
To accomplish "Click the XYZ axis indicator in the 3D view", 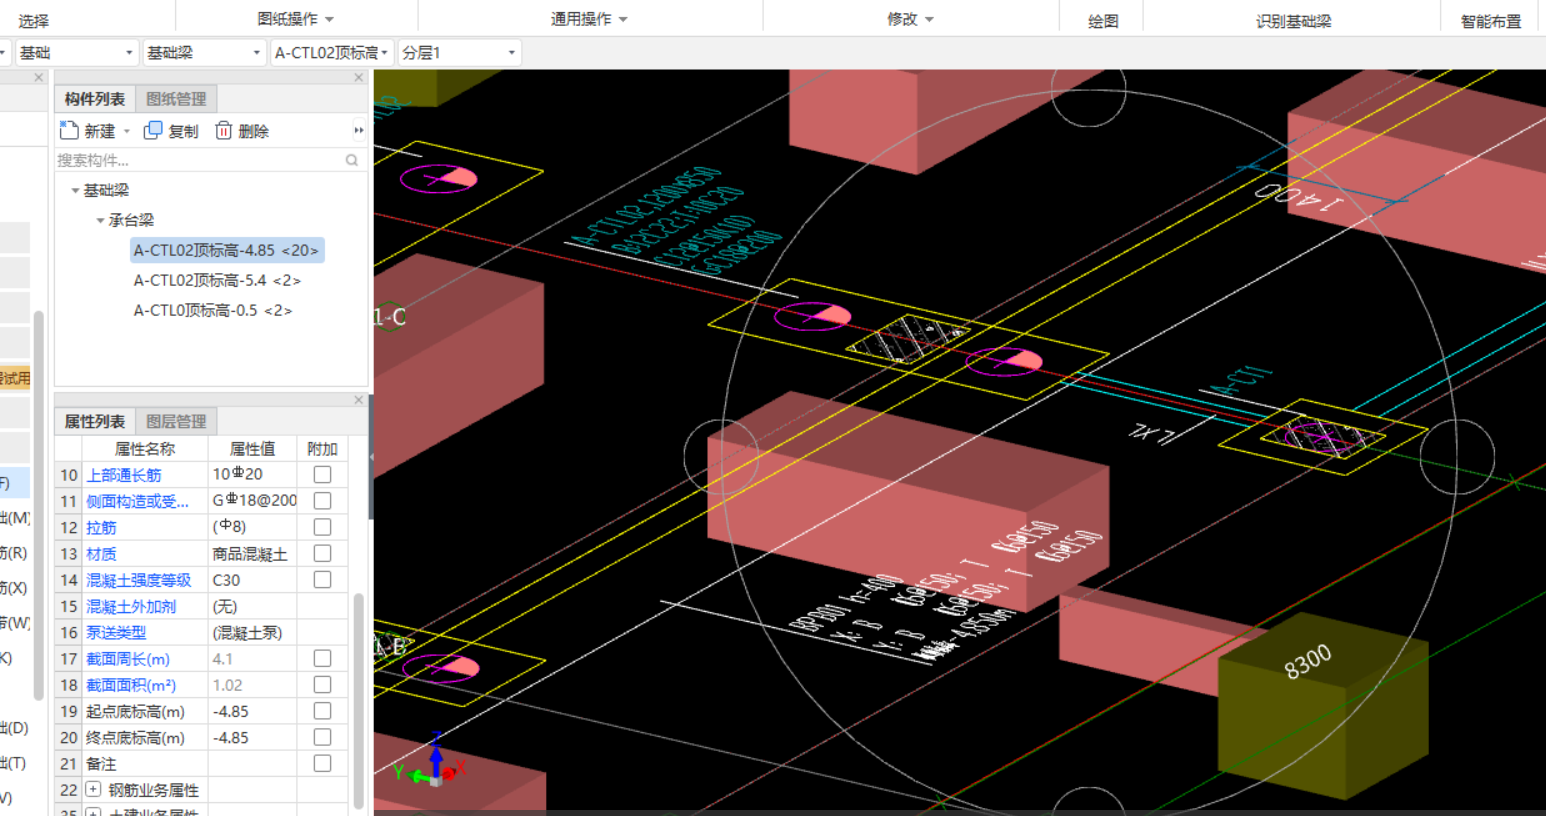I will [x=430, y=760].
